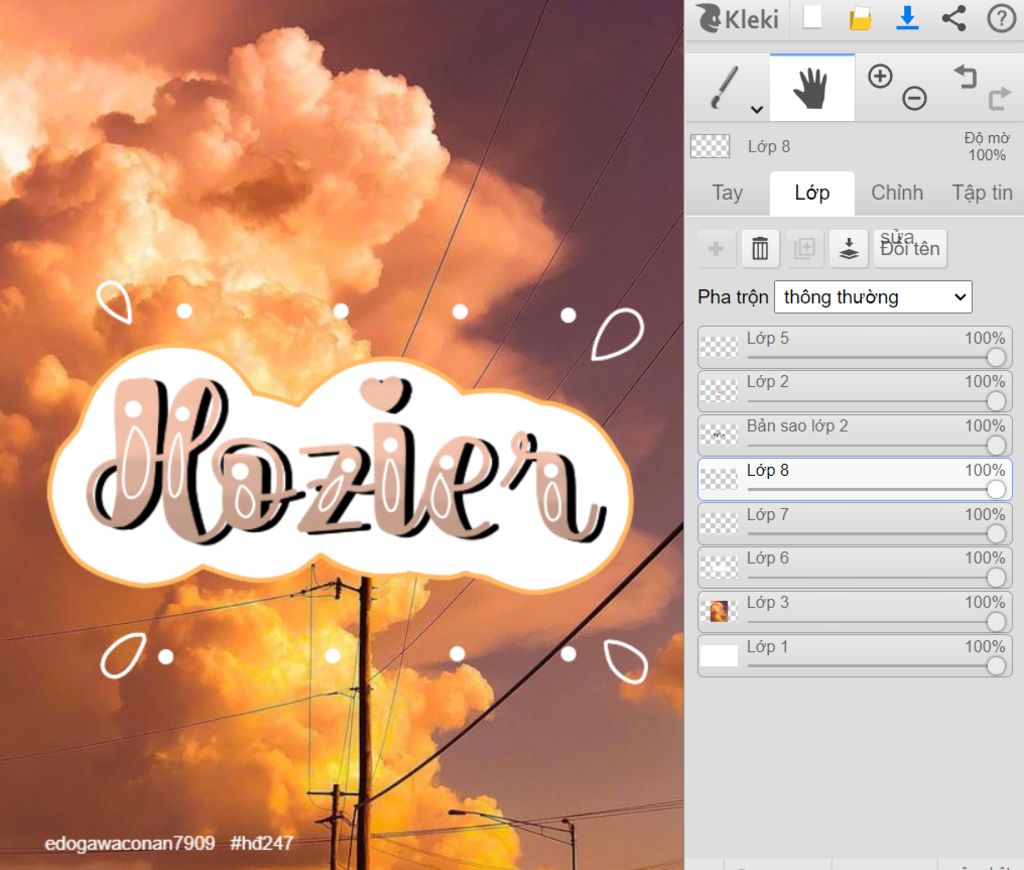This screenshot has width=1024, height=870.
Task: Select the Lớp 2 layer
Action: 855,391
